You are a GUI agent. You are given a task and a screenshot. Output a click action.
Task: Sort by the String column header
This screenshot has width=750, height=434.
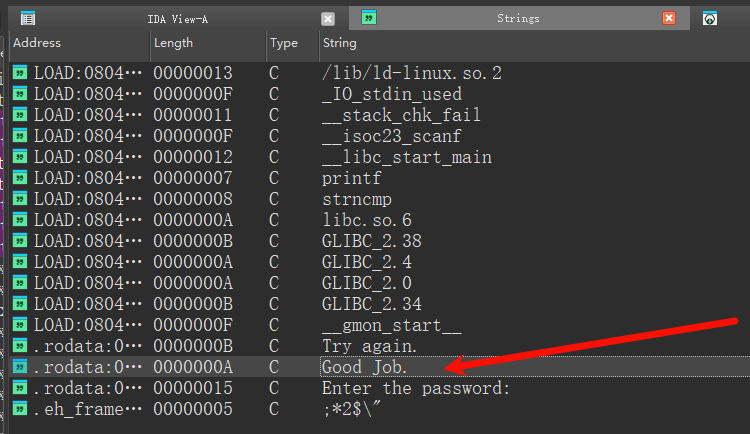(340, 43)
